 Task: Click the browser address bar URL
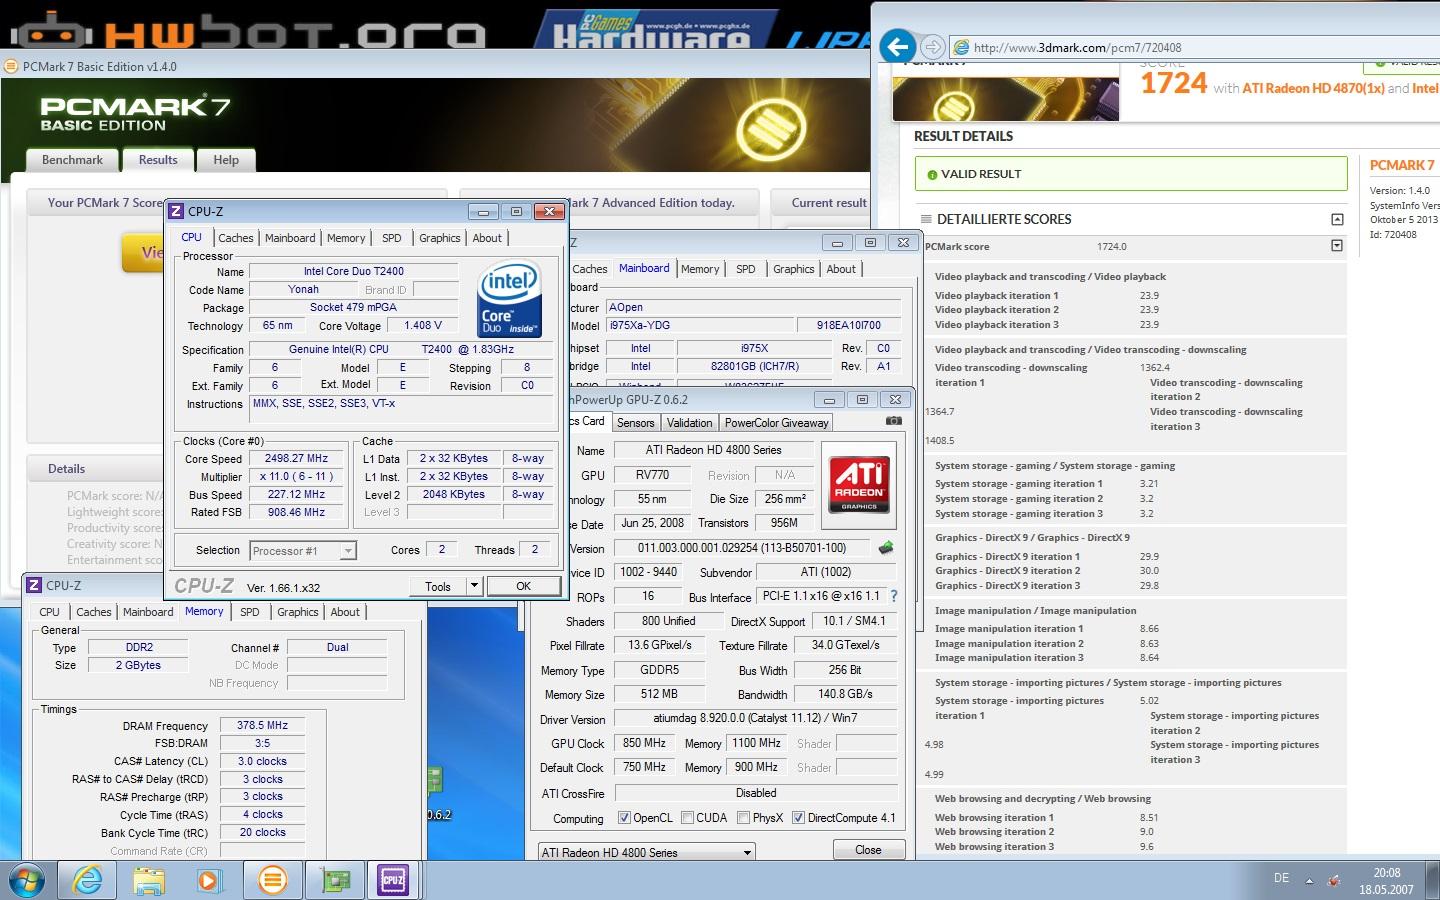[1078, 47]
